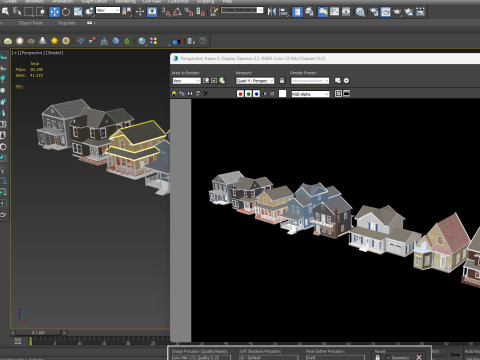Open the Render Preset dropdown
The width and height of the screenshot is (480, 360).
click(310, 81)
